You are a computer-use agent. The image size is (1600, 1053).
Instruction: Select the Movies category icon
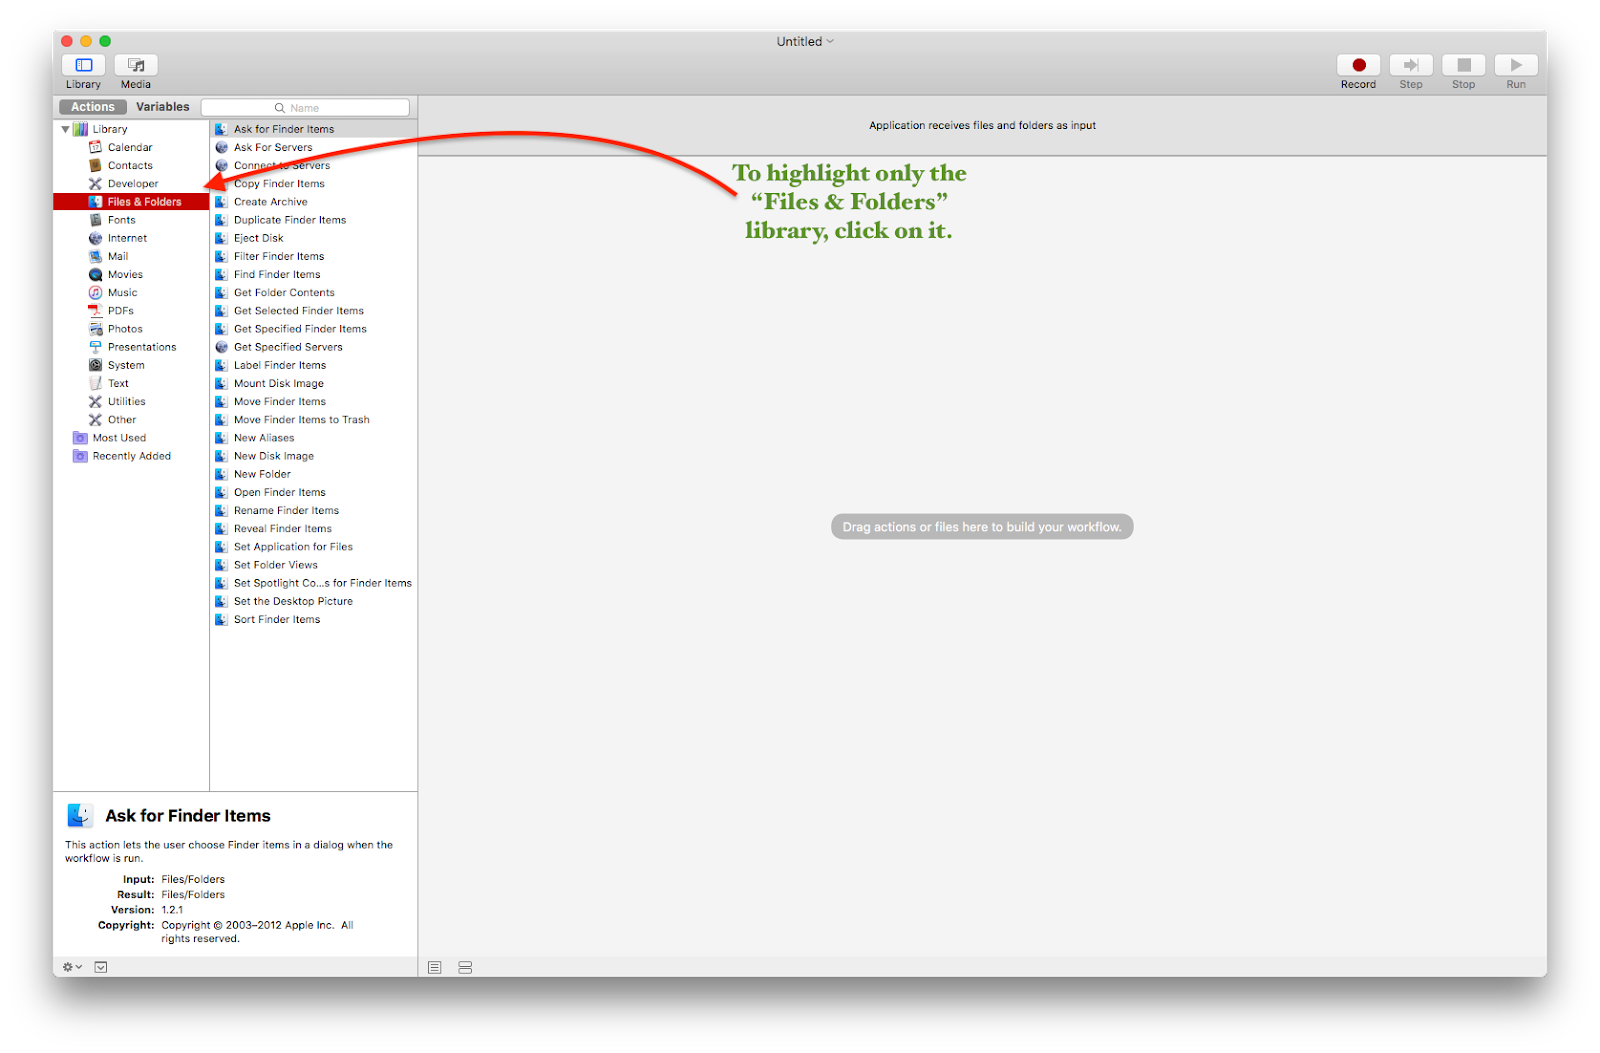coord(95,274)
